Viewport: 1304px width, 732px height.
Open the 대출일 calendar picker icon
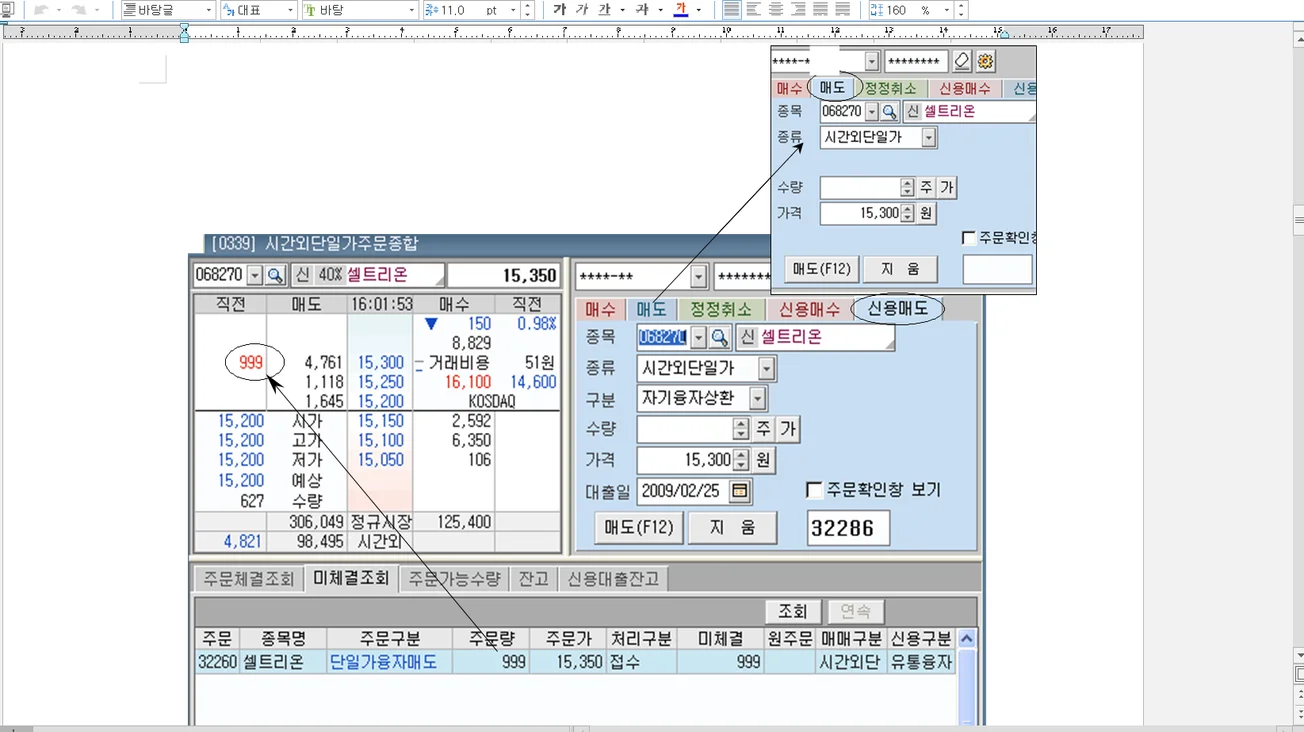[x=740, y=491]
